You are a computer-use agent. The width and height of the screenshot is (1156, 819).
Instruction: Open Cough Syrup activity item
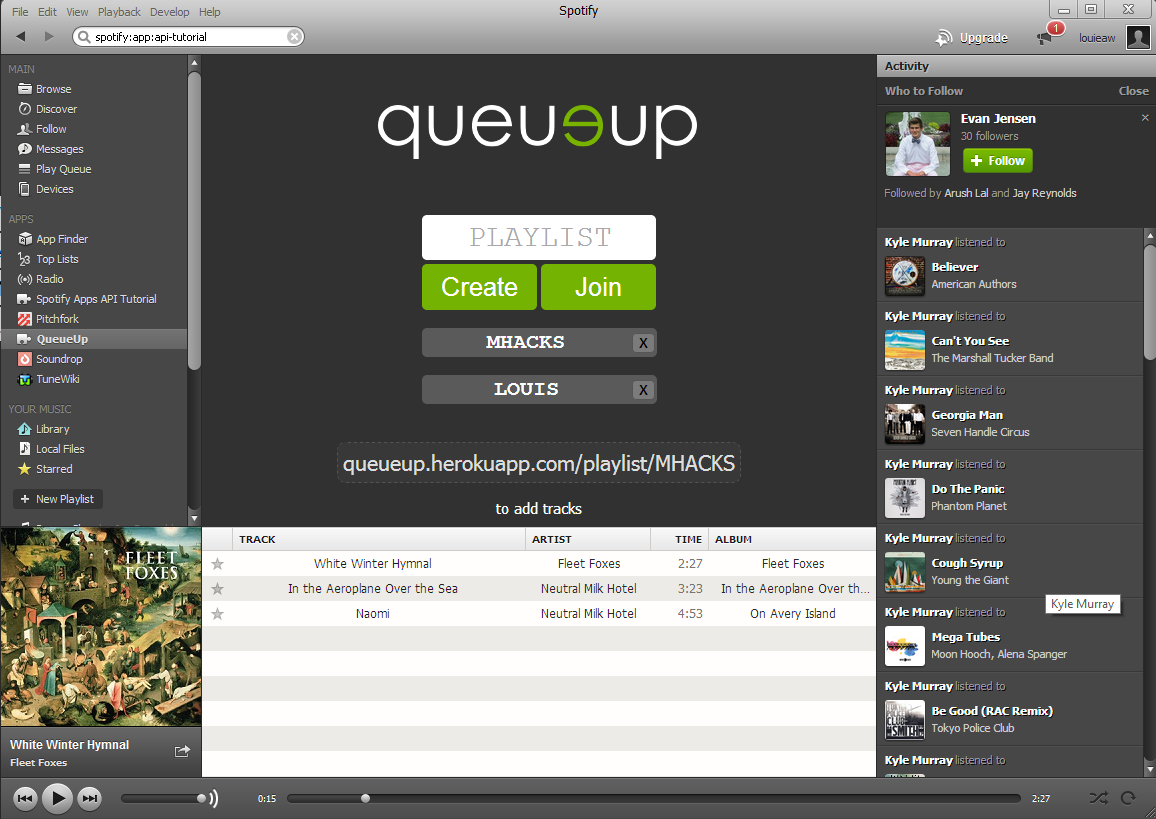pyautogui.click(x=967, y=562)
